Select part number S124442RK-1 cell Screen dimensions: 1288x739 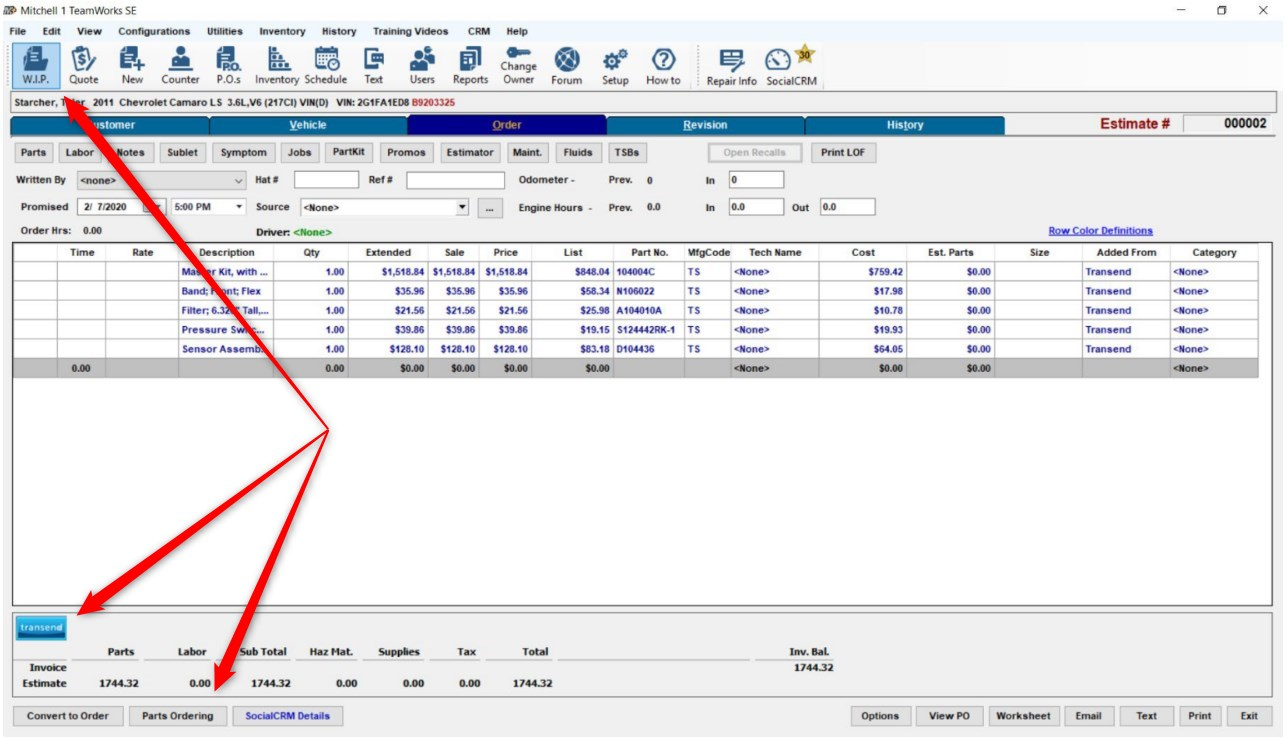[x=648, y=330]
